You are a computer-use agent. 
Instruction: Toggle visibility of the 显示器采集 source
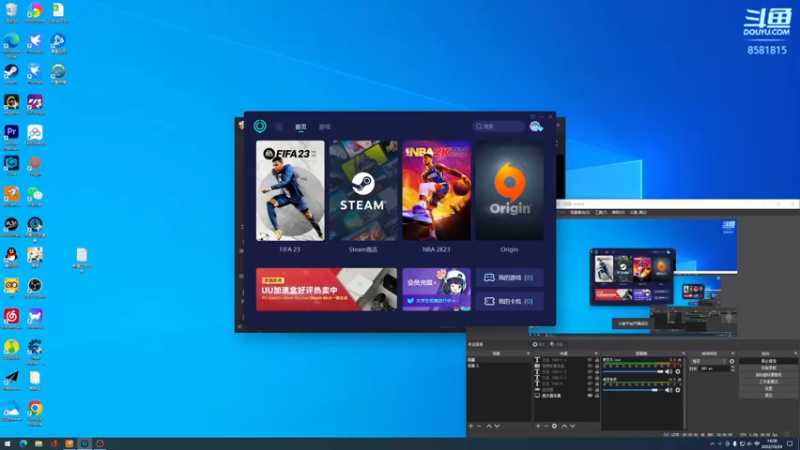coord(590,395)
